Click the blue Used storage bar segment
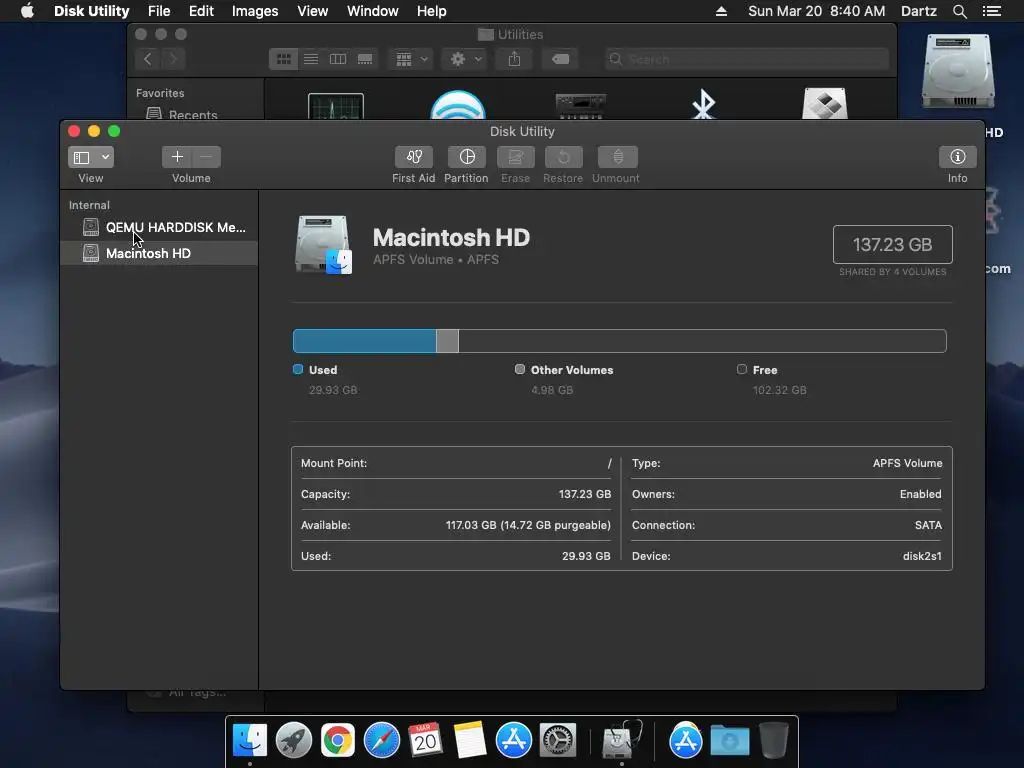Image resolution: width=1024 pixels, height=768 pixels. [x=364, y=341]
